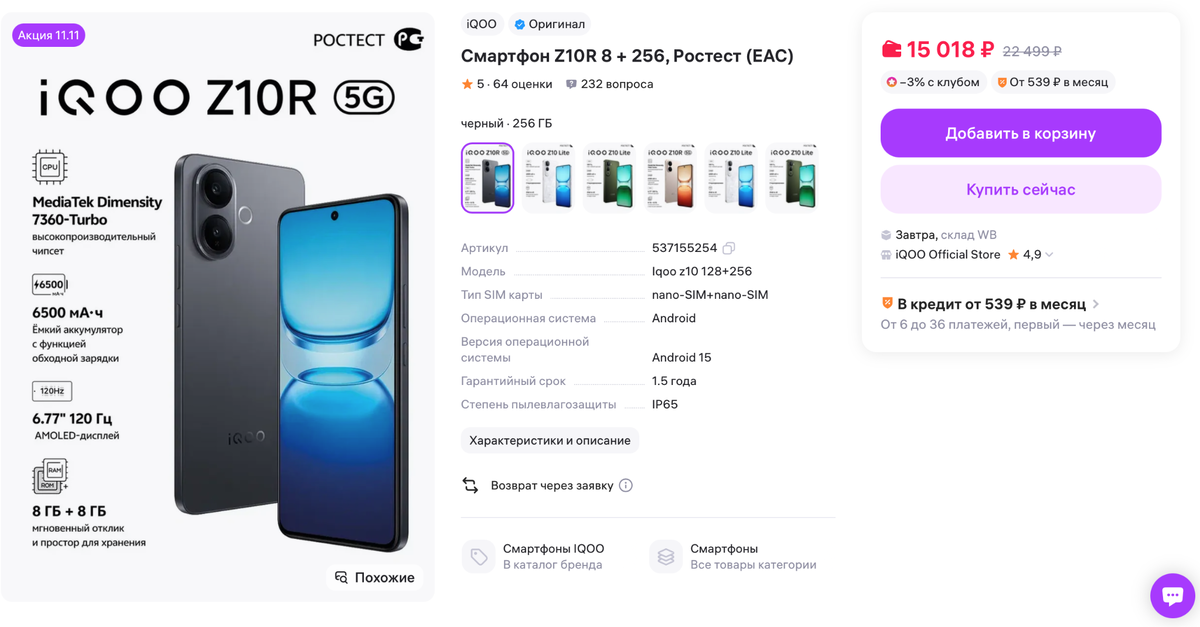The height and width of the screenshot is (627, 1200).
Task: Click the iQOO brand tag
Action: pyautogui.click(x=482, y=24)
